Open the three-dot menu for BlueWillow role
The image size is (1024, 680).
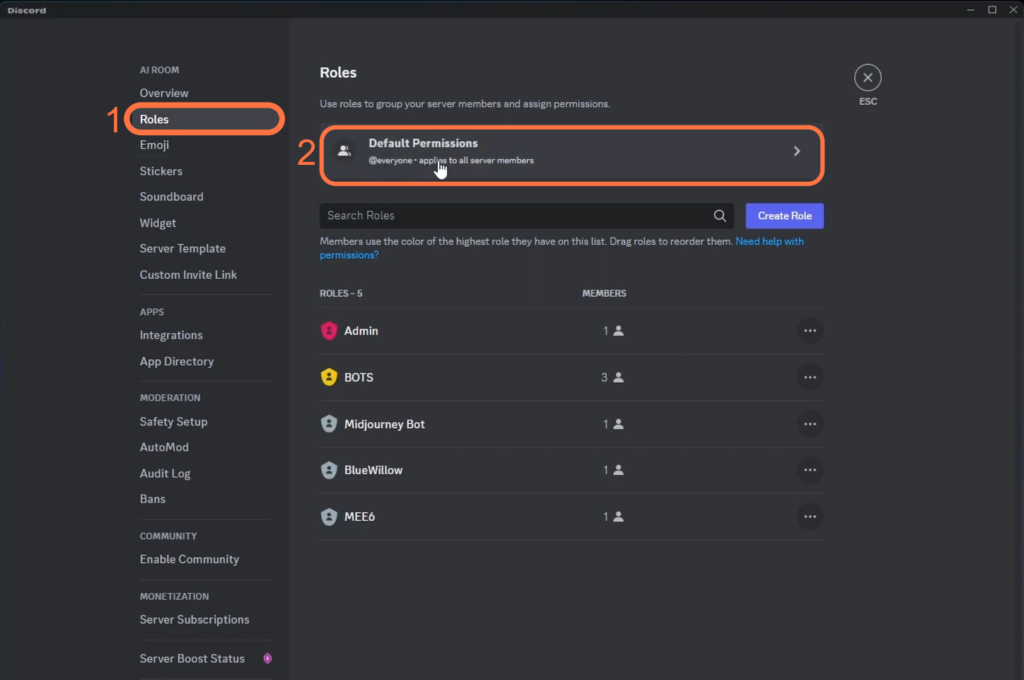(x=810, y=470)
